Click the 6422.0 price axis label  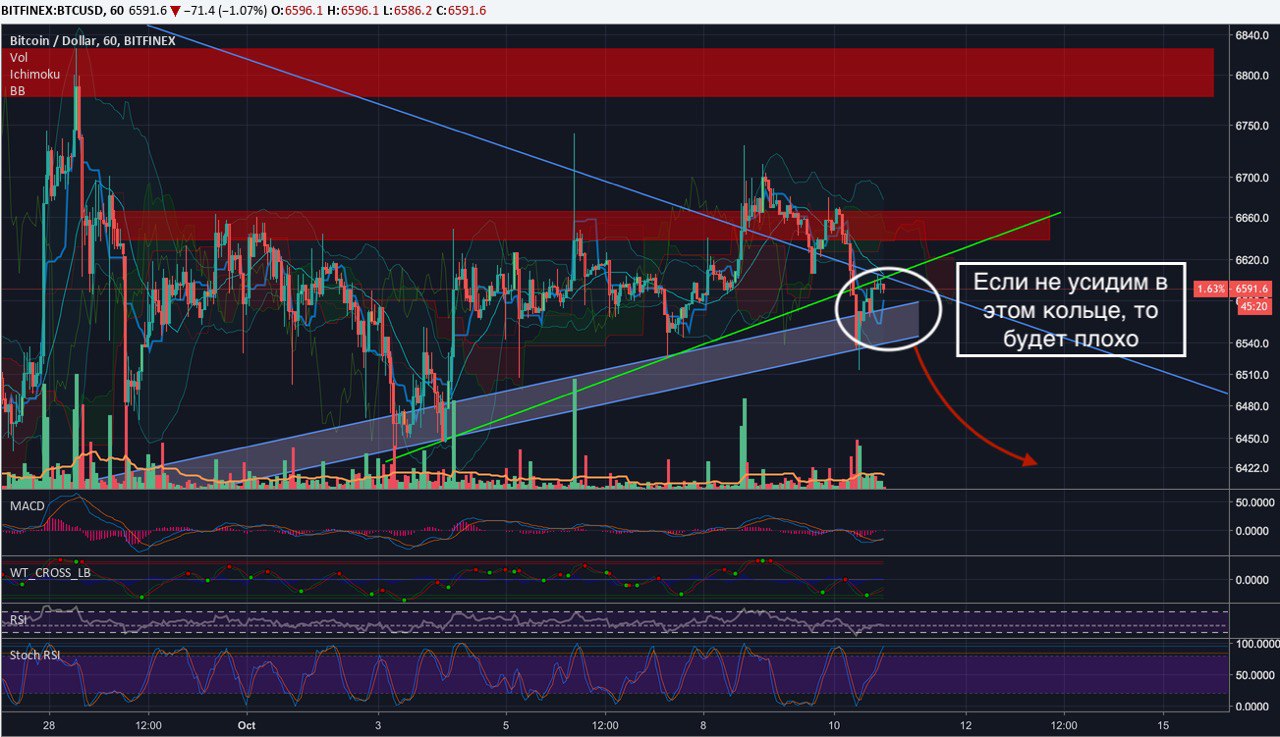click(x=1254, y=468)
